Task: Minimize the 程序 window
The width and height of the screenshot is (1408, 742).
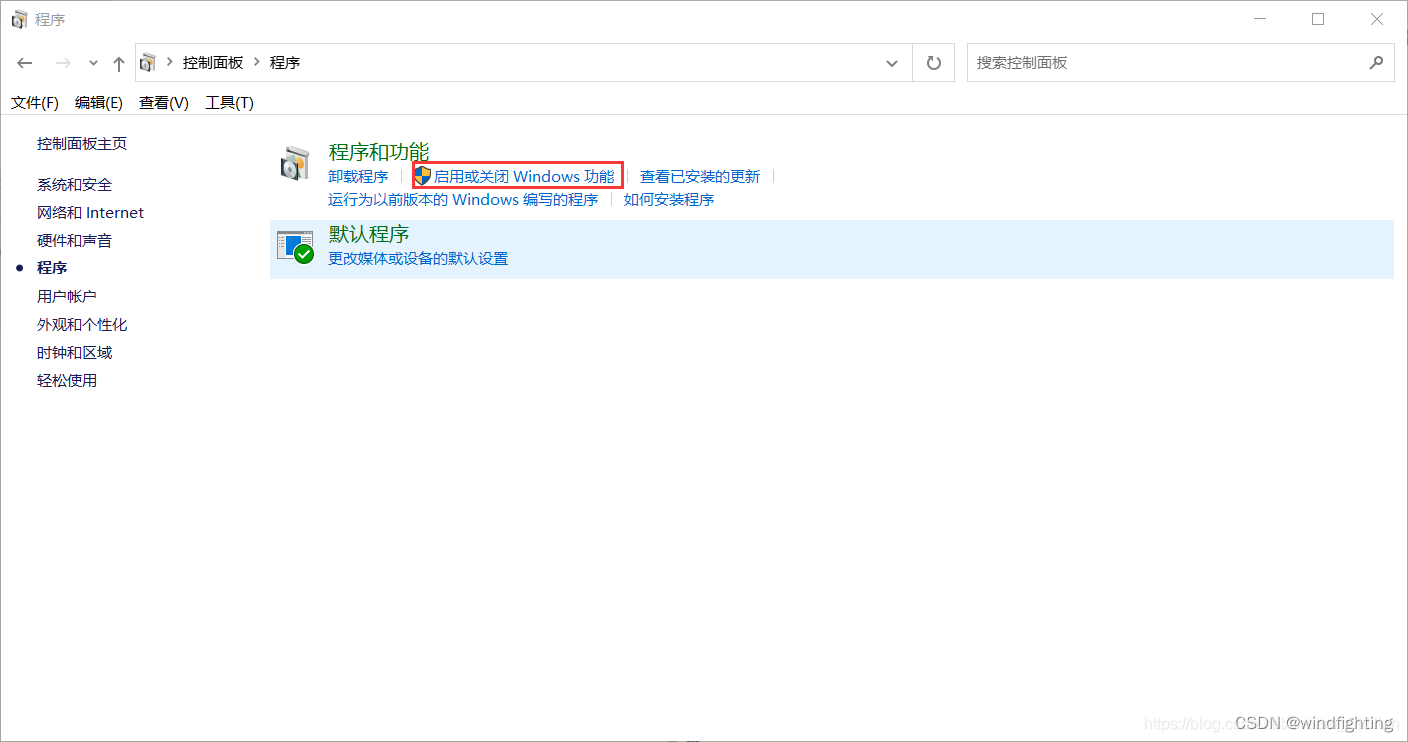Action: [x=1260, y=19]
